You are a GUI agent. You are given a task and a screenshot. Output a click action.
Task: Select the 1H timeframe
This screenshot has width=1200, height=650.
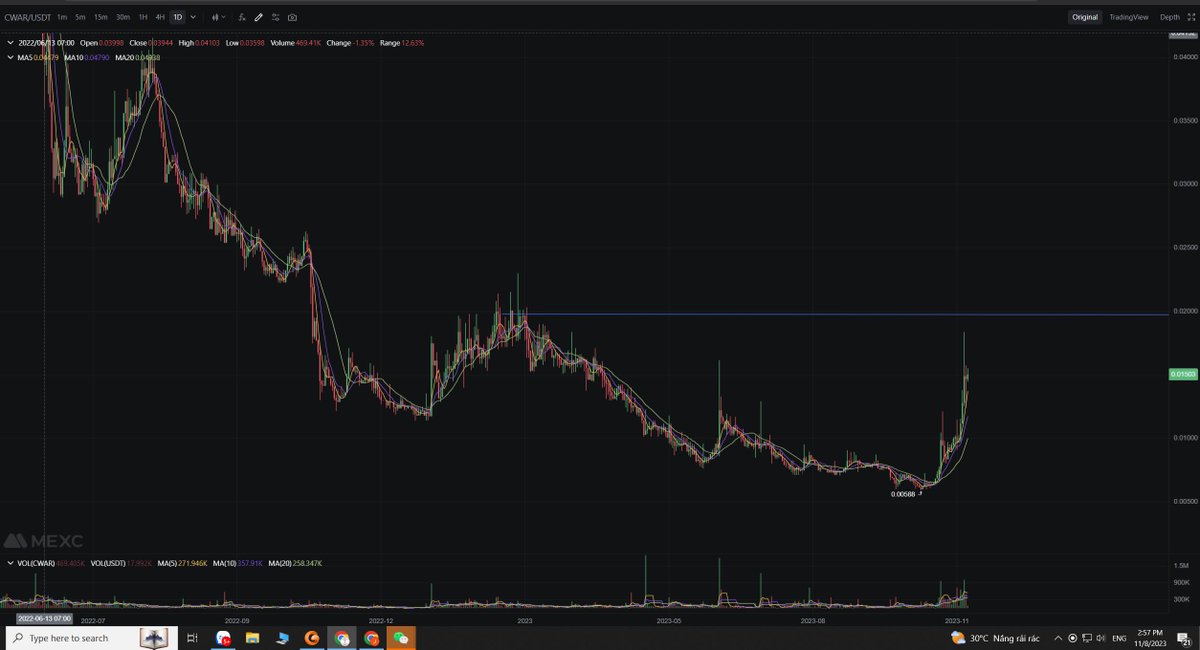143,17
